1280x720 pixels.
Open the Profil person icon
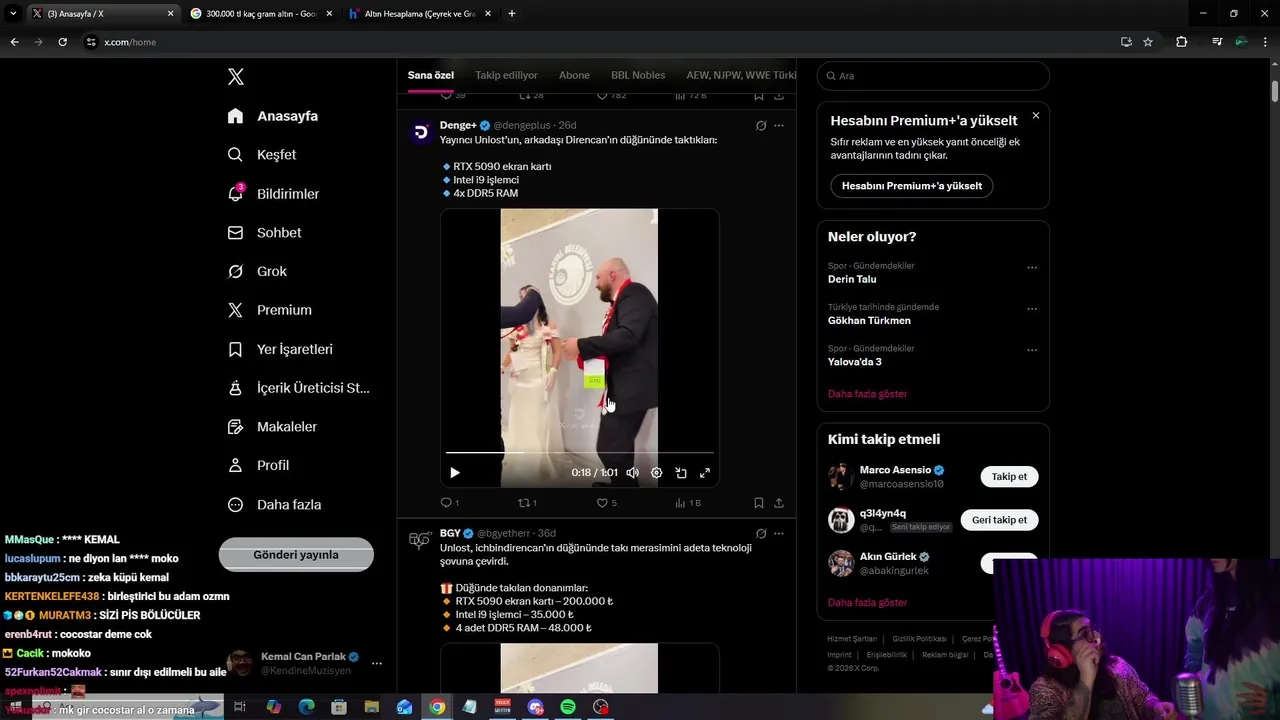235,466
